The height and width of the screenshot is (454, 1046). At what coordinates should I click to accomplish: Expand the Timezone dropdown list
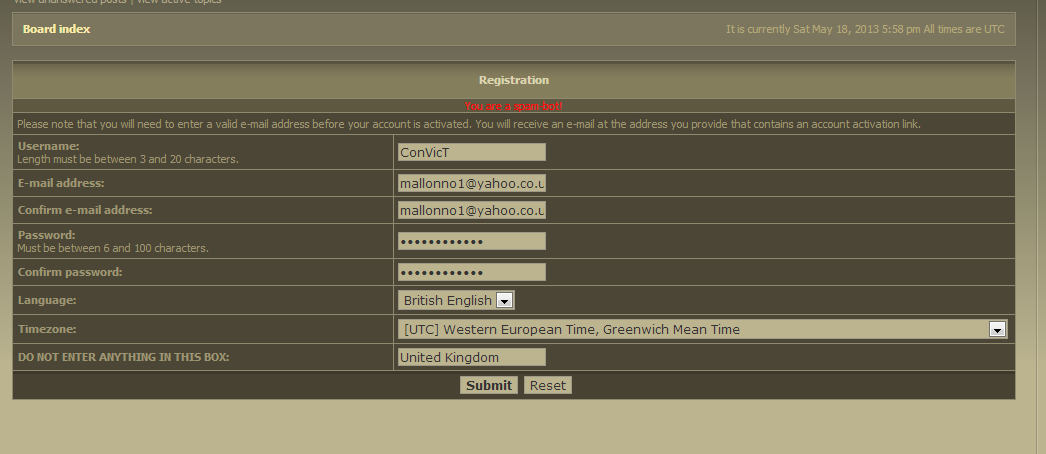point(700,329)
